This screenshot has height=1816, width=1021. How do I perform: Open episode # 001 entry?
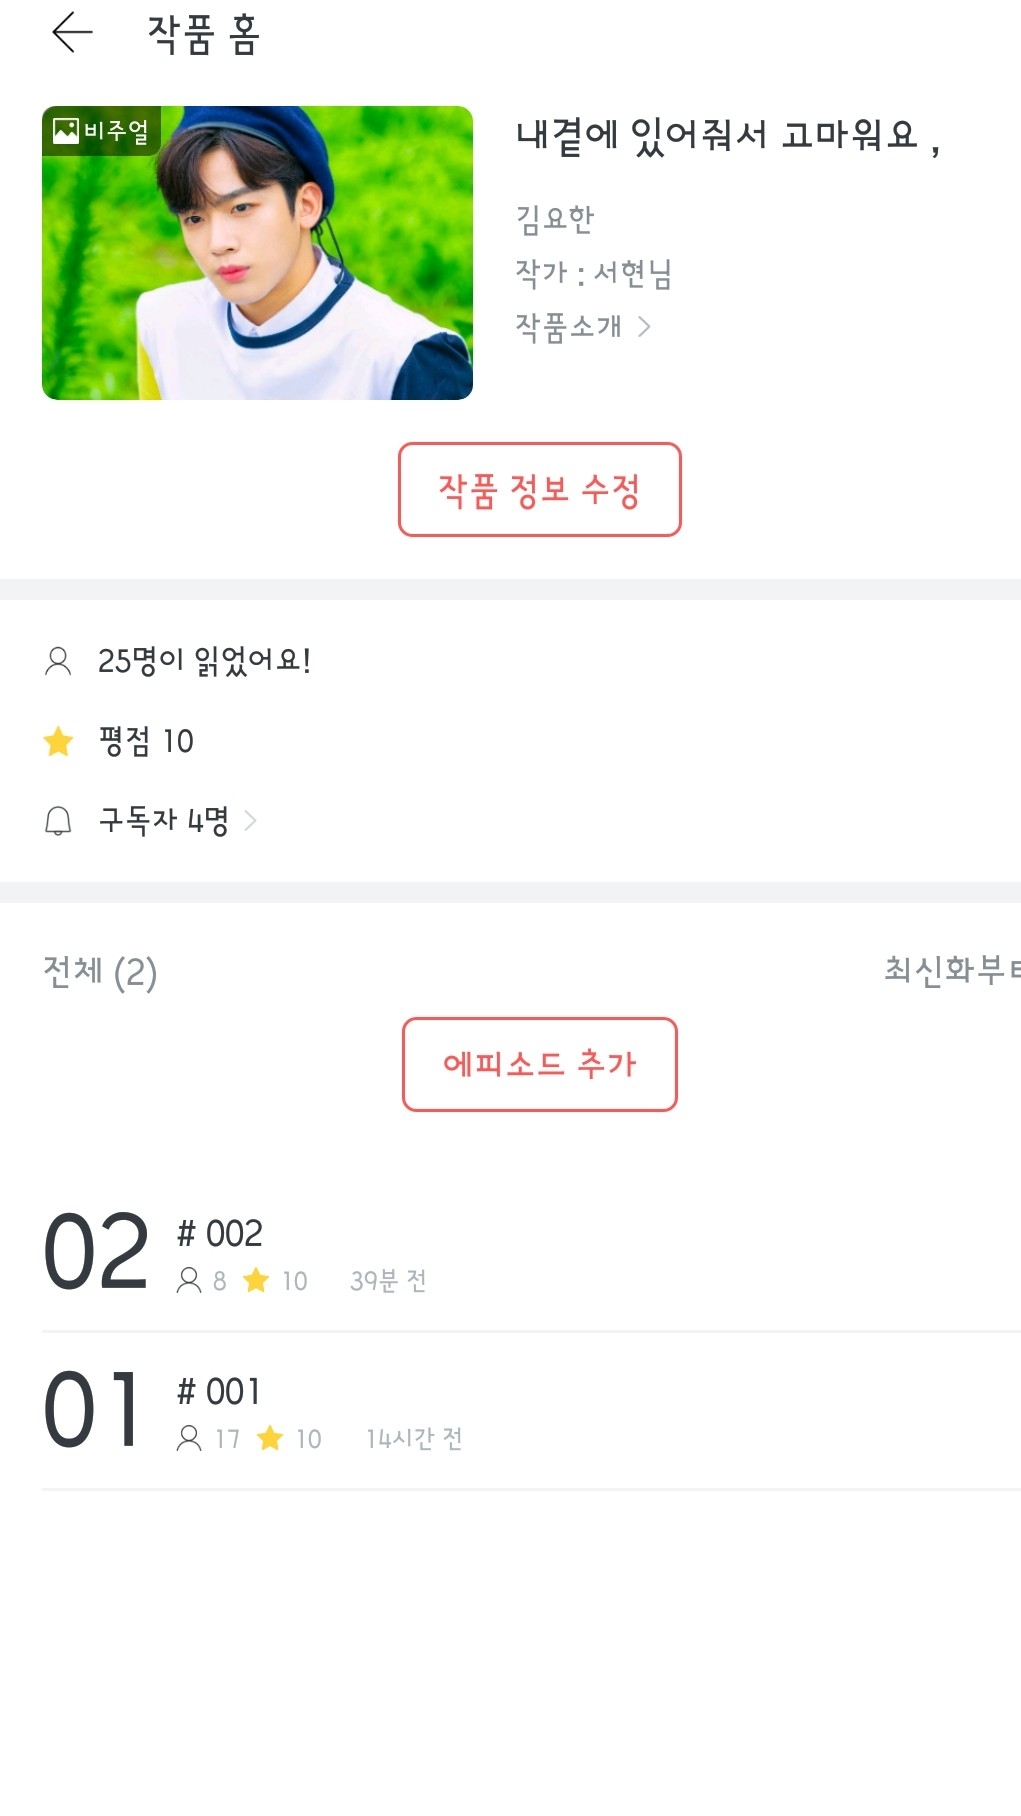[219, 1392]
